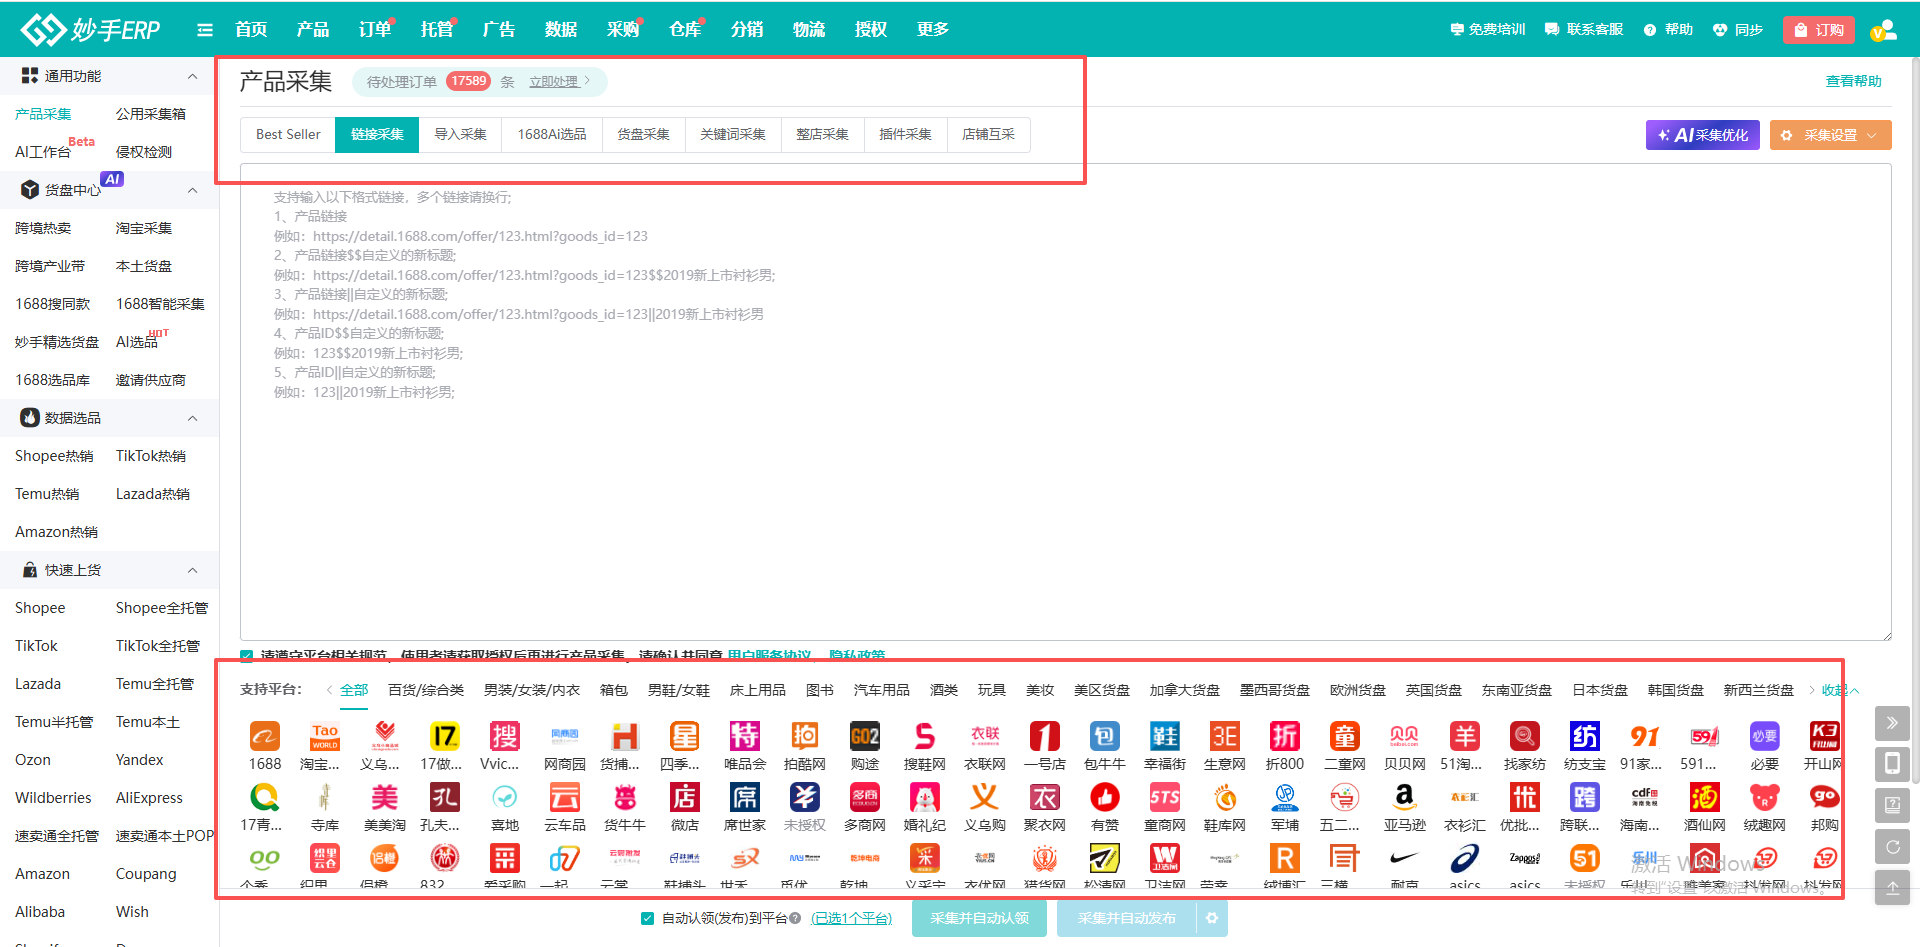
Task: Toggle the platform rules agreement checkbox
Action: coord(246,656)
